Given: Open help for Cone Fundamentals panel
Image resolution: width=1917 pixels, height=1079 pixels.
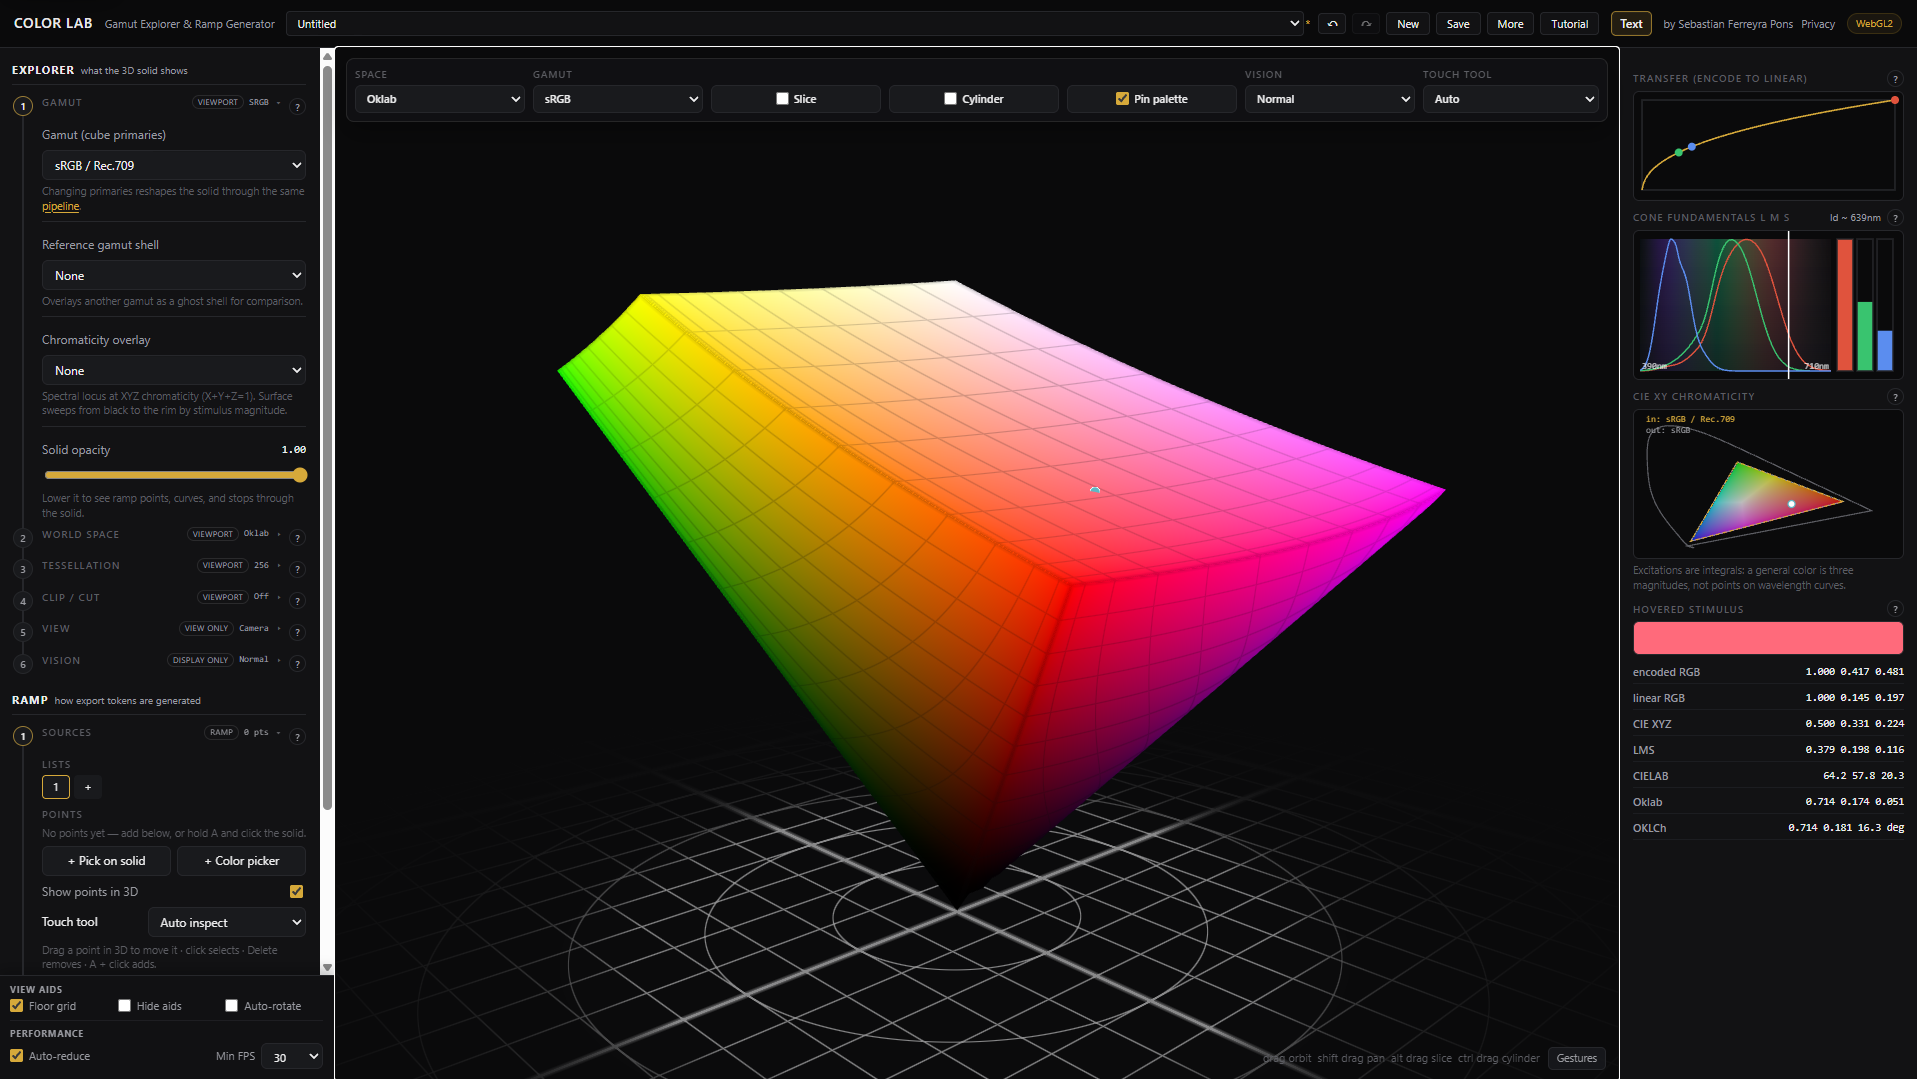Looking at the screenshot, I should coord(1894,218).
